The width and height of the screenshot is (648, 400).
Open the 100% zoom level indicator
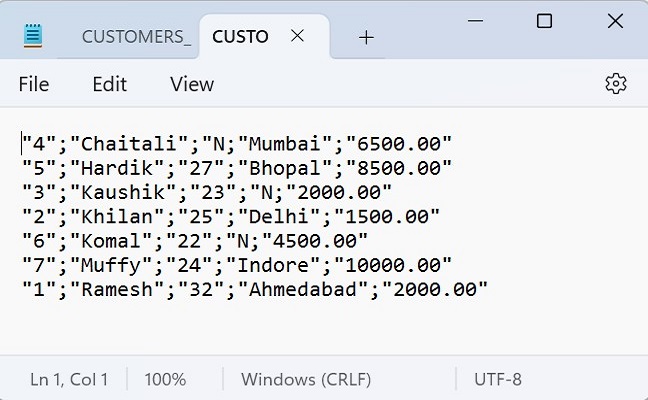click(x=165, y=379)
